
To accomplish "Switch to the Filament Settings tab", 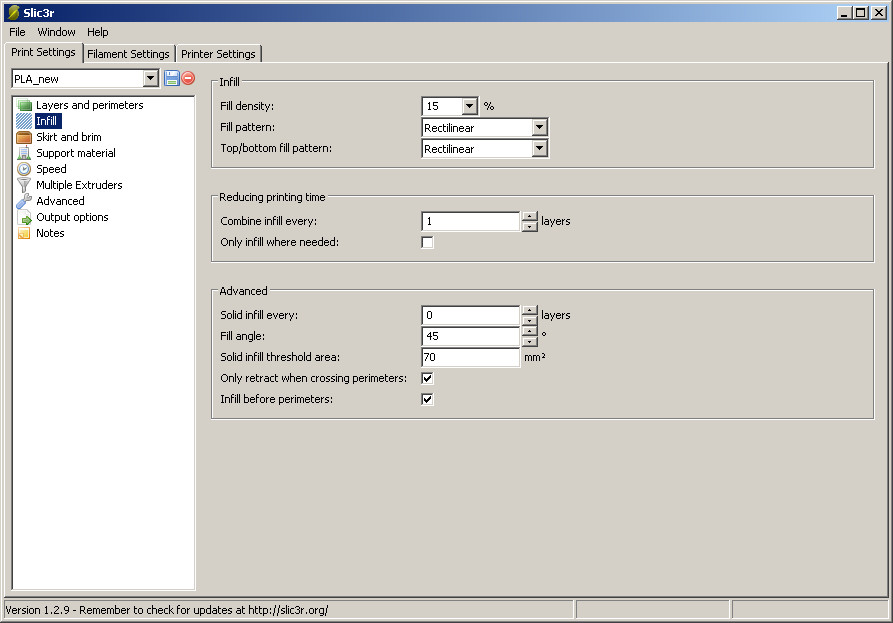I will [128, 54].
